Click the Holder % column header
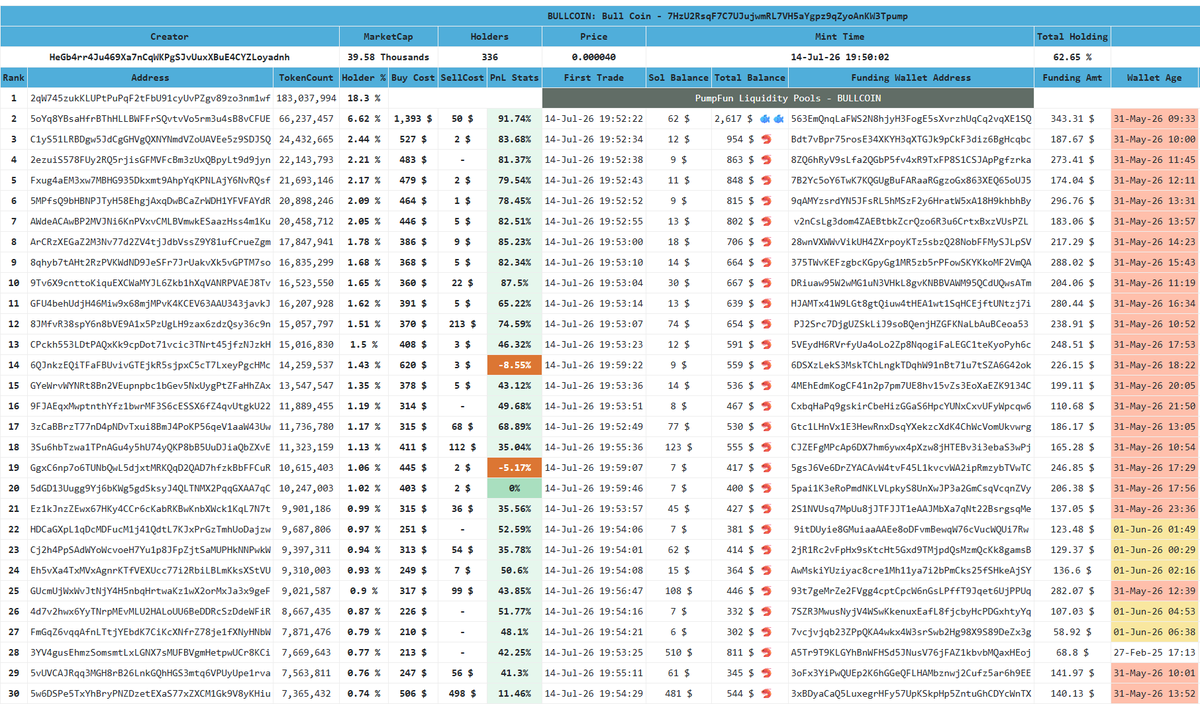Screen dimensions: 1200x704 coord(364,77)
